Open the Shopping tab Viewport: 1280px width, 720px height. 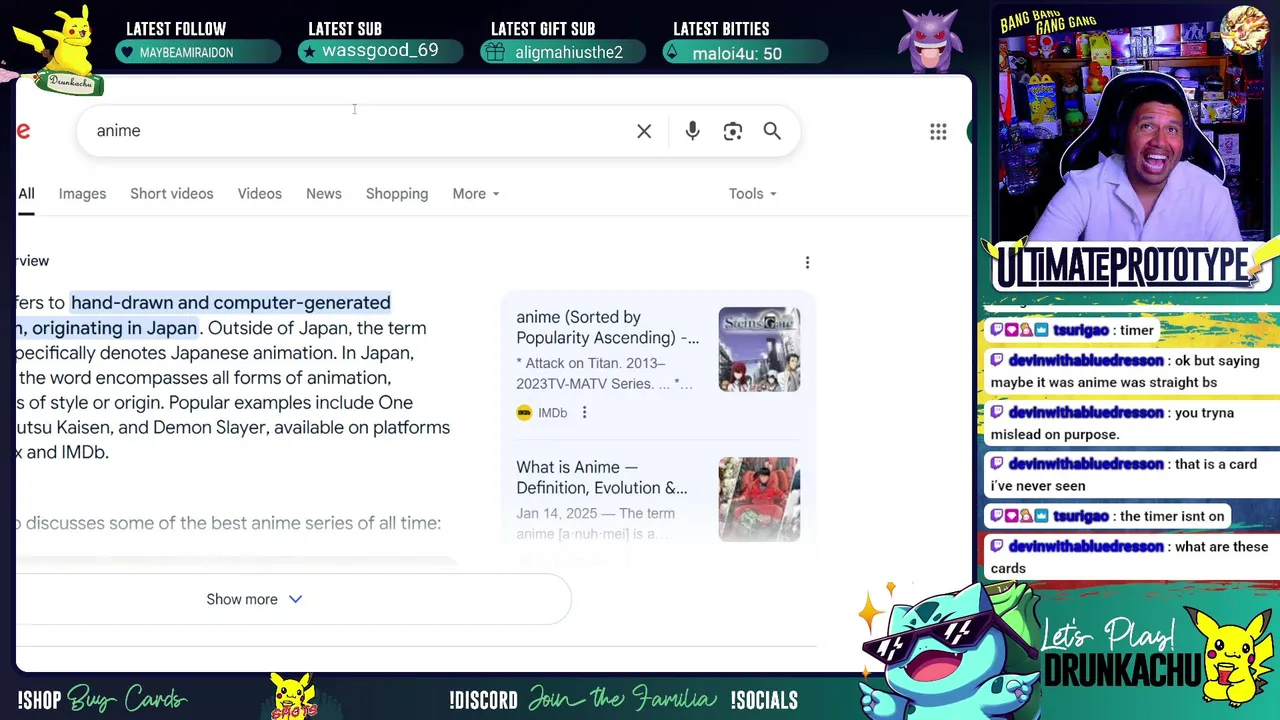(397, 194)
